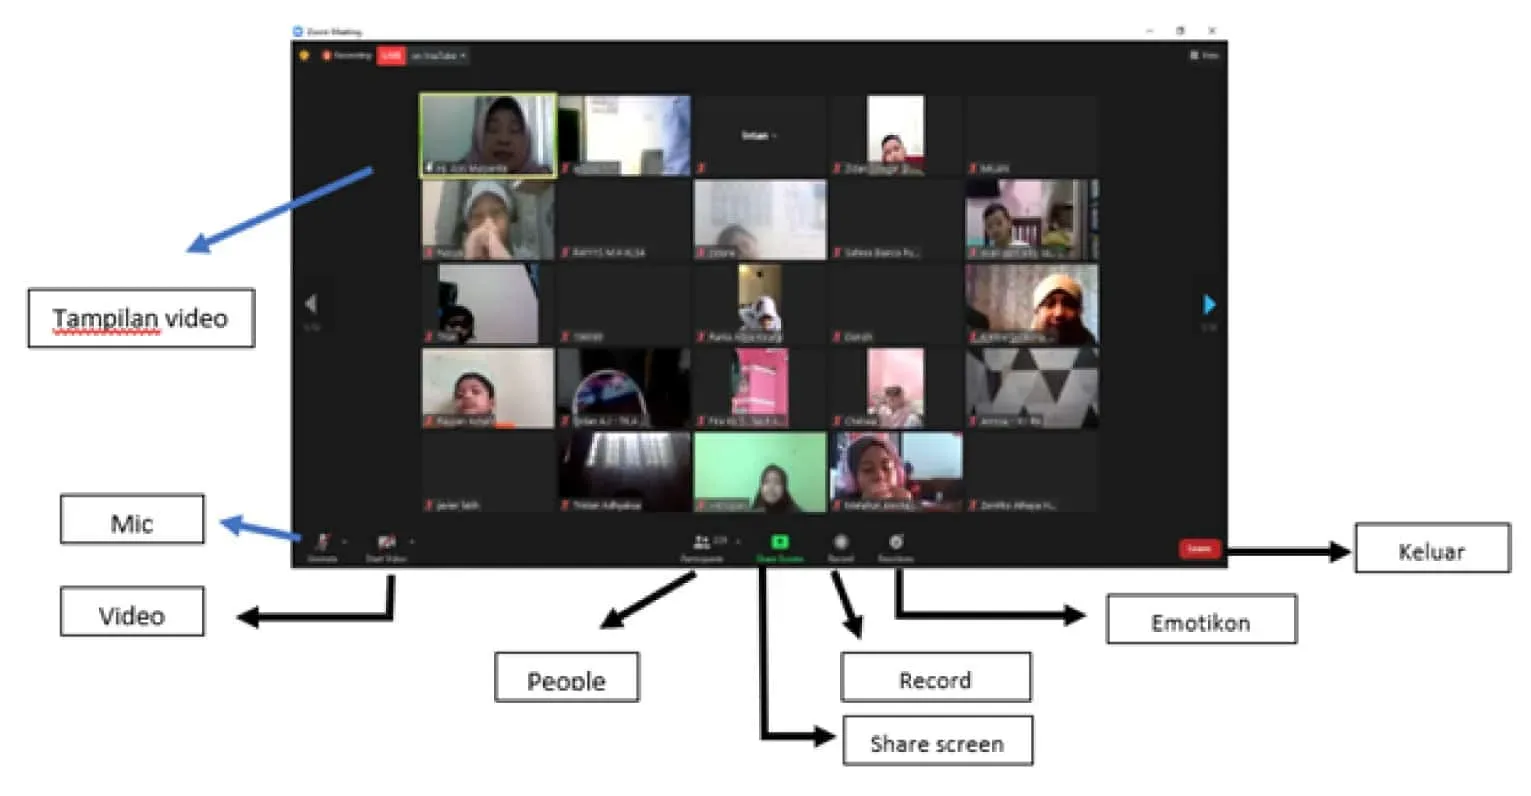Click the Participants icon in the toolbar

click(702, 543)
